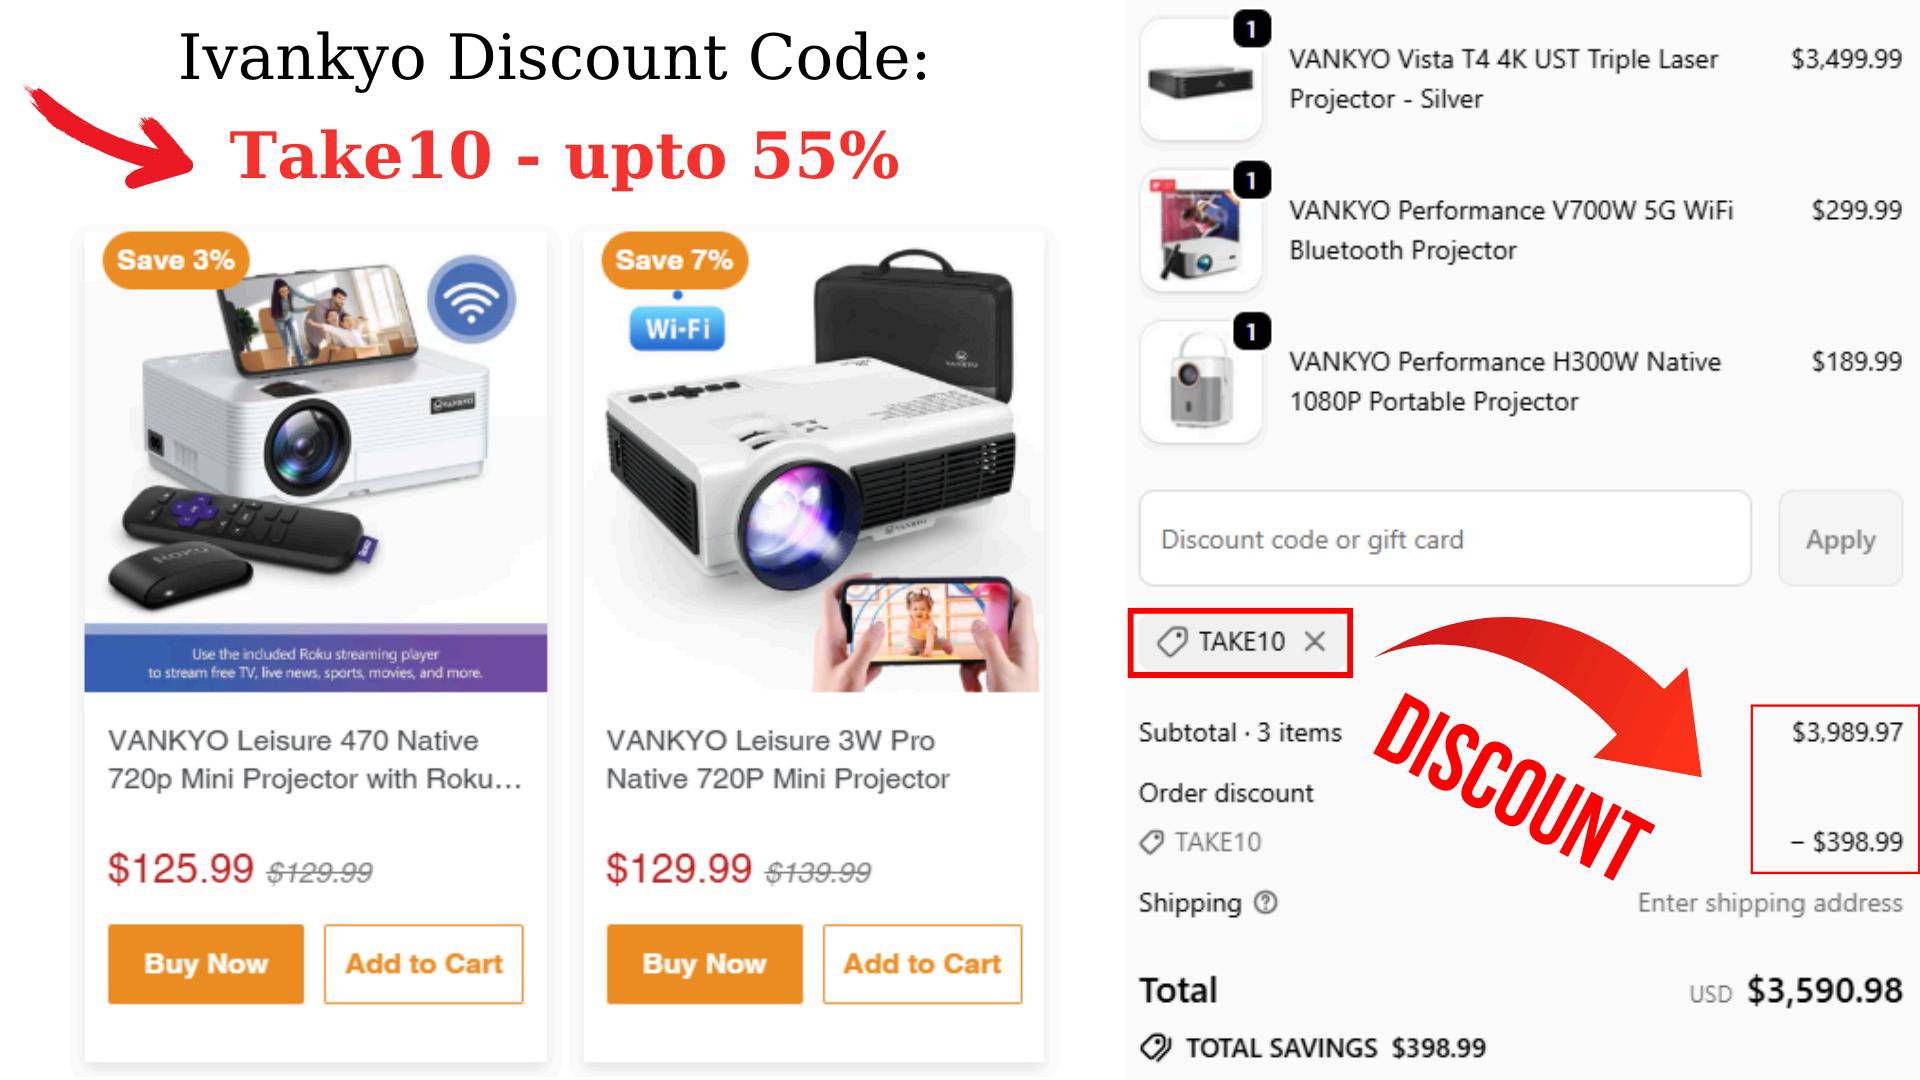This screenshot has height=1080, width=1920.
Task: Open the Vista T4 4K projector thumbnail
Action: (x=1201, y=79)
